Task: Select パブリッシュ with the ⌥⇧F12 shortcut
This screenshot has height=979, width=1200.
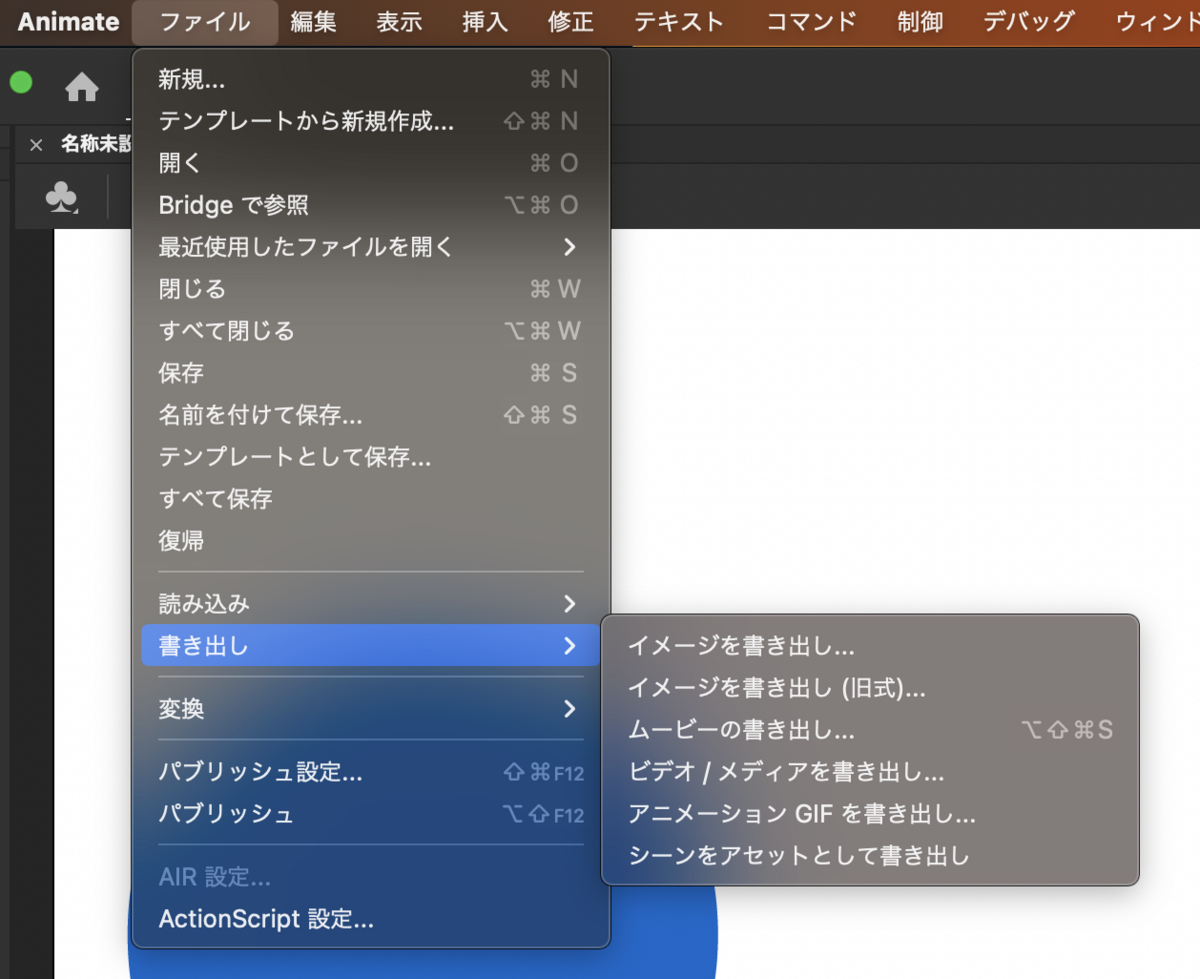Action: (371, 814)
